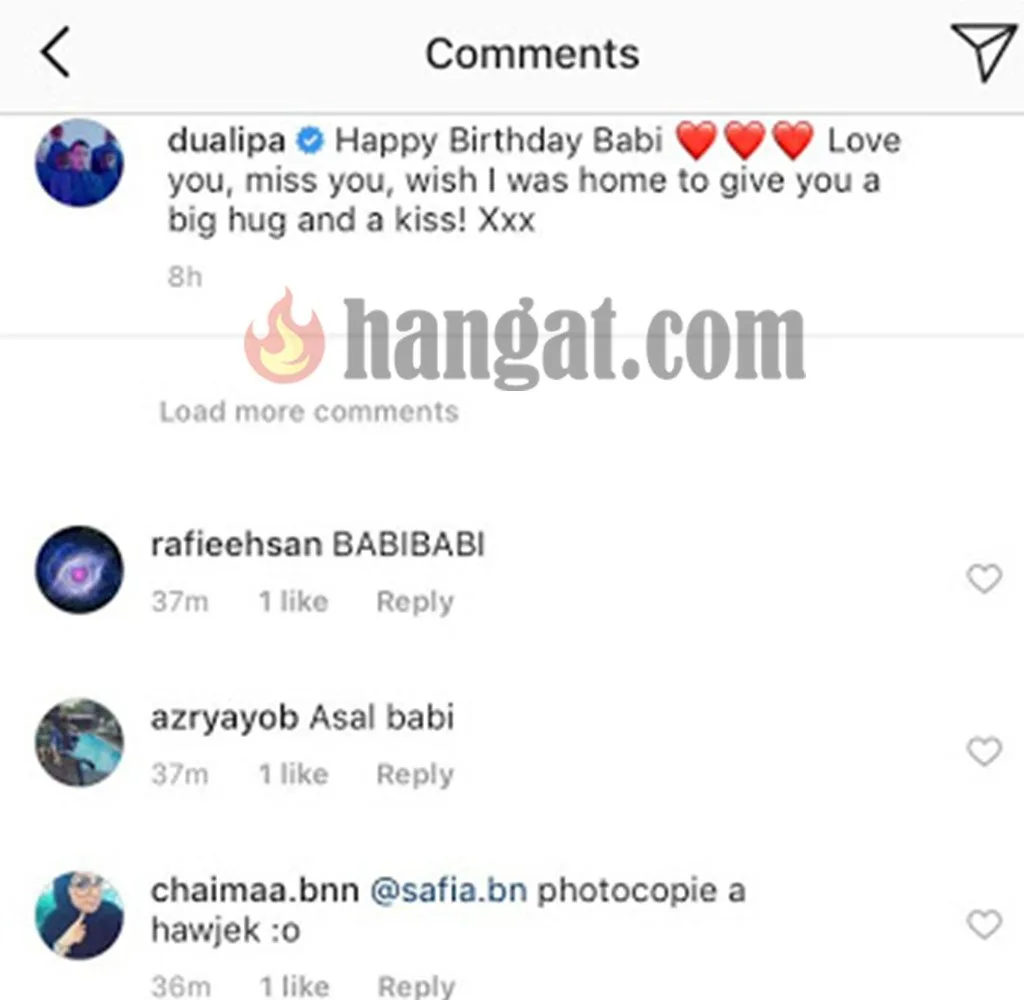Open chaimaa.bnn's avatar
The width and height of the screenshot is (1024, 1000).
pyautogui.click(x=79, y=915)
